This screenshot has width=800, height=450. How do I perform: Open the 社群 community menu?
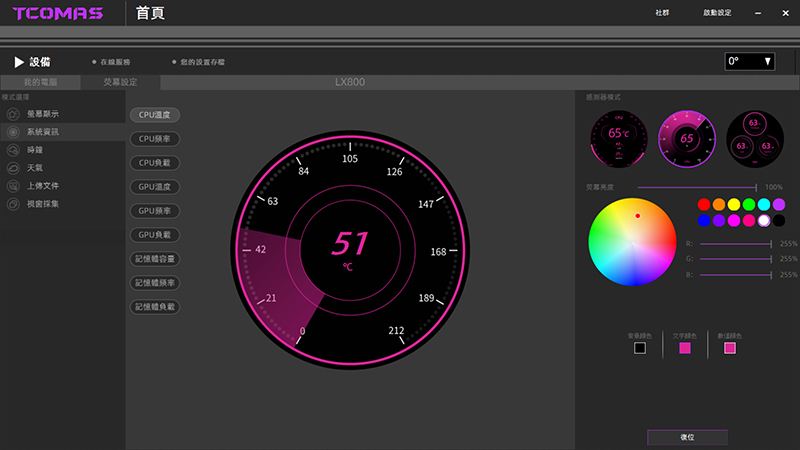[662, 13]
